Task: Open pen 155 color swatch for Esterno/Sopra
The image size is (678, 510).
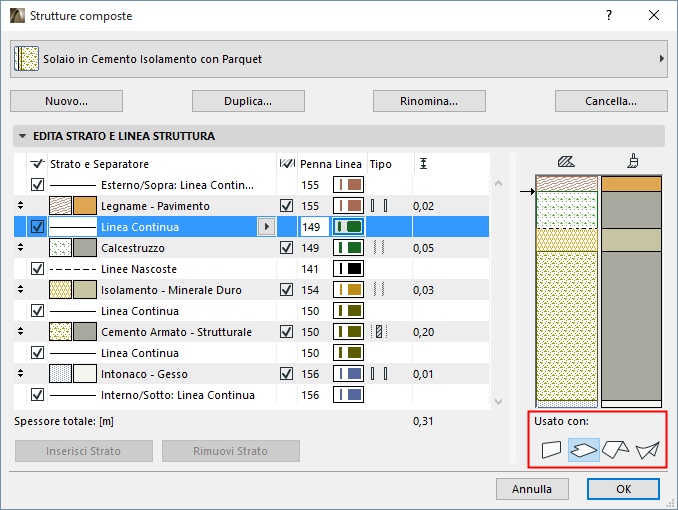Action: tap(348, 185)
